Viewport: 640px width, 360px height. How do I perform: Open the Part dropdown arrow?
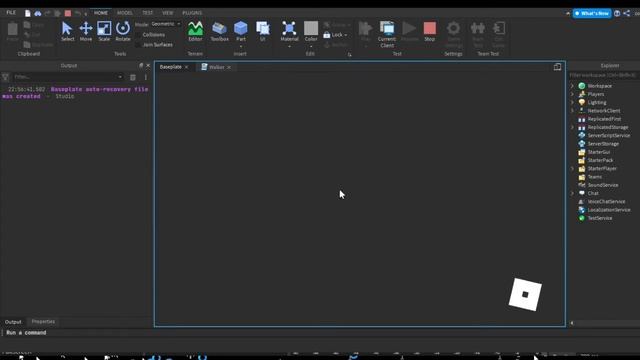(241, 46)
